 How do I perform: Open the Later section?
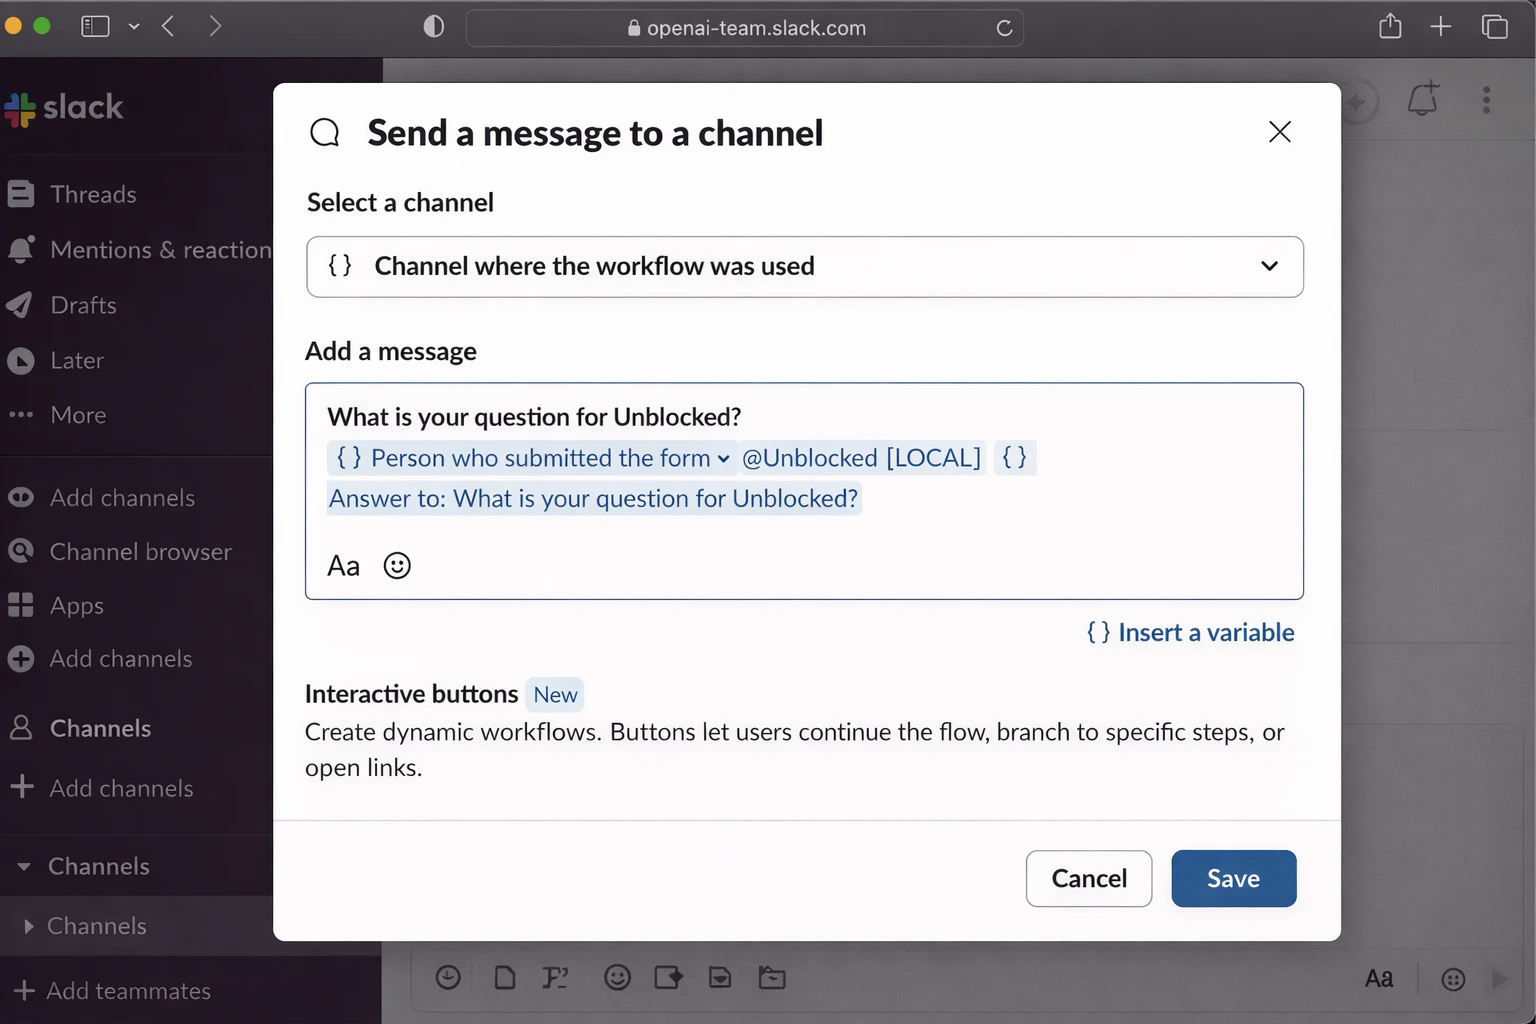[76, 360]
